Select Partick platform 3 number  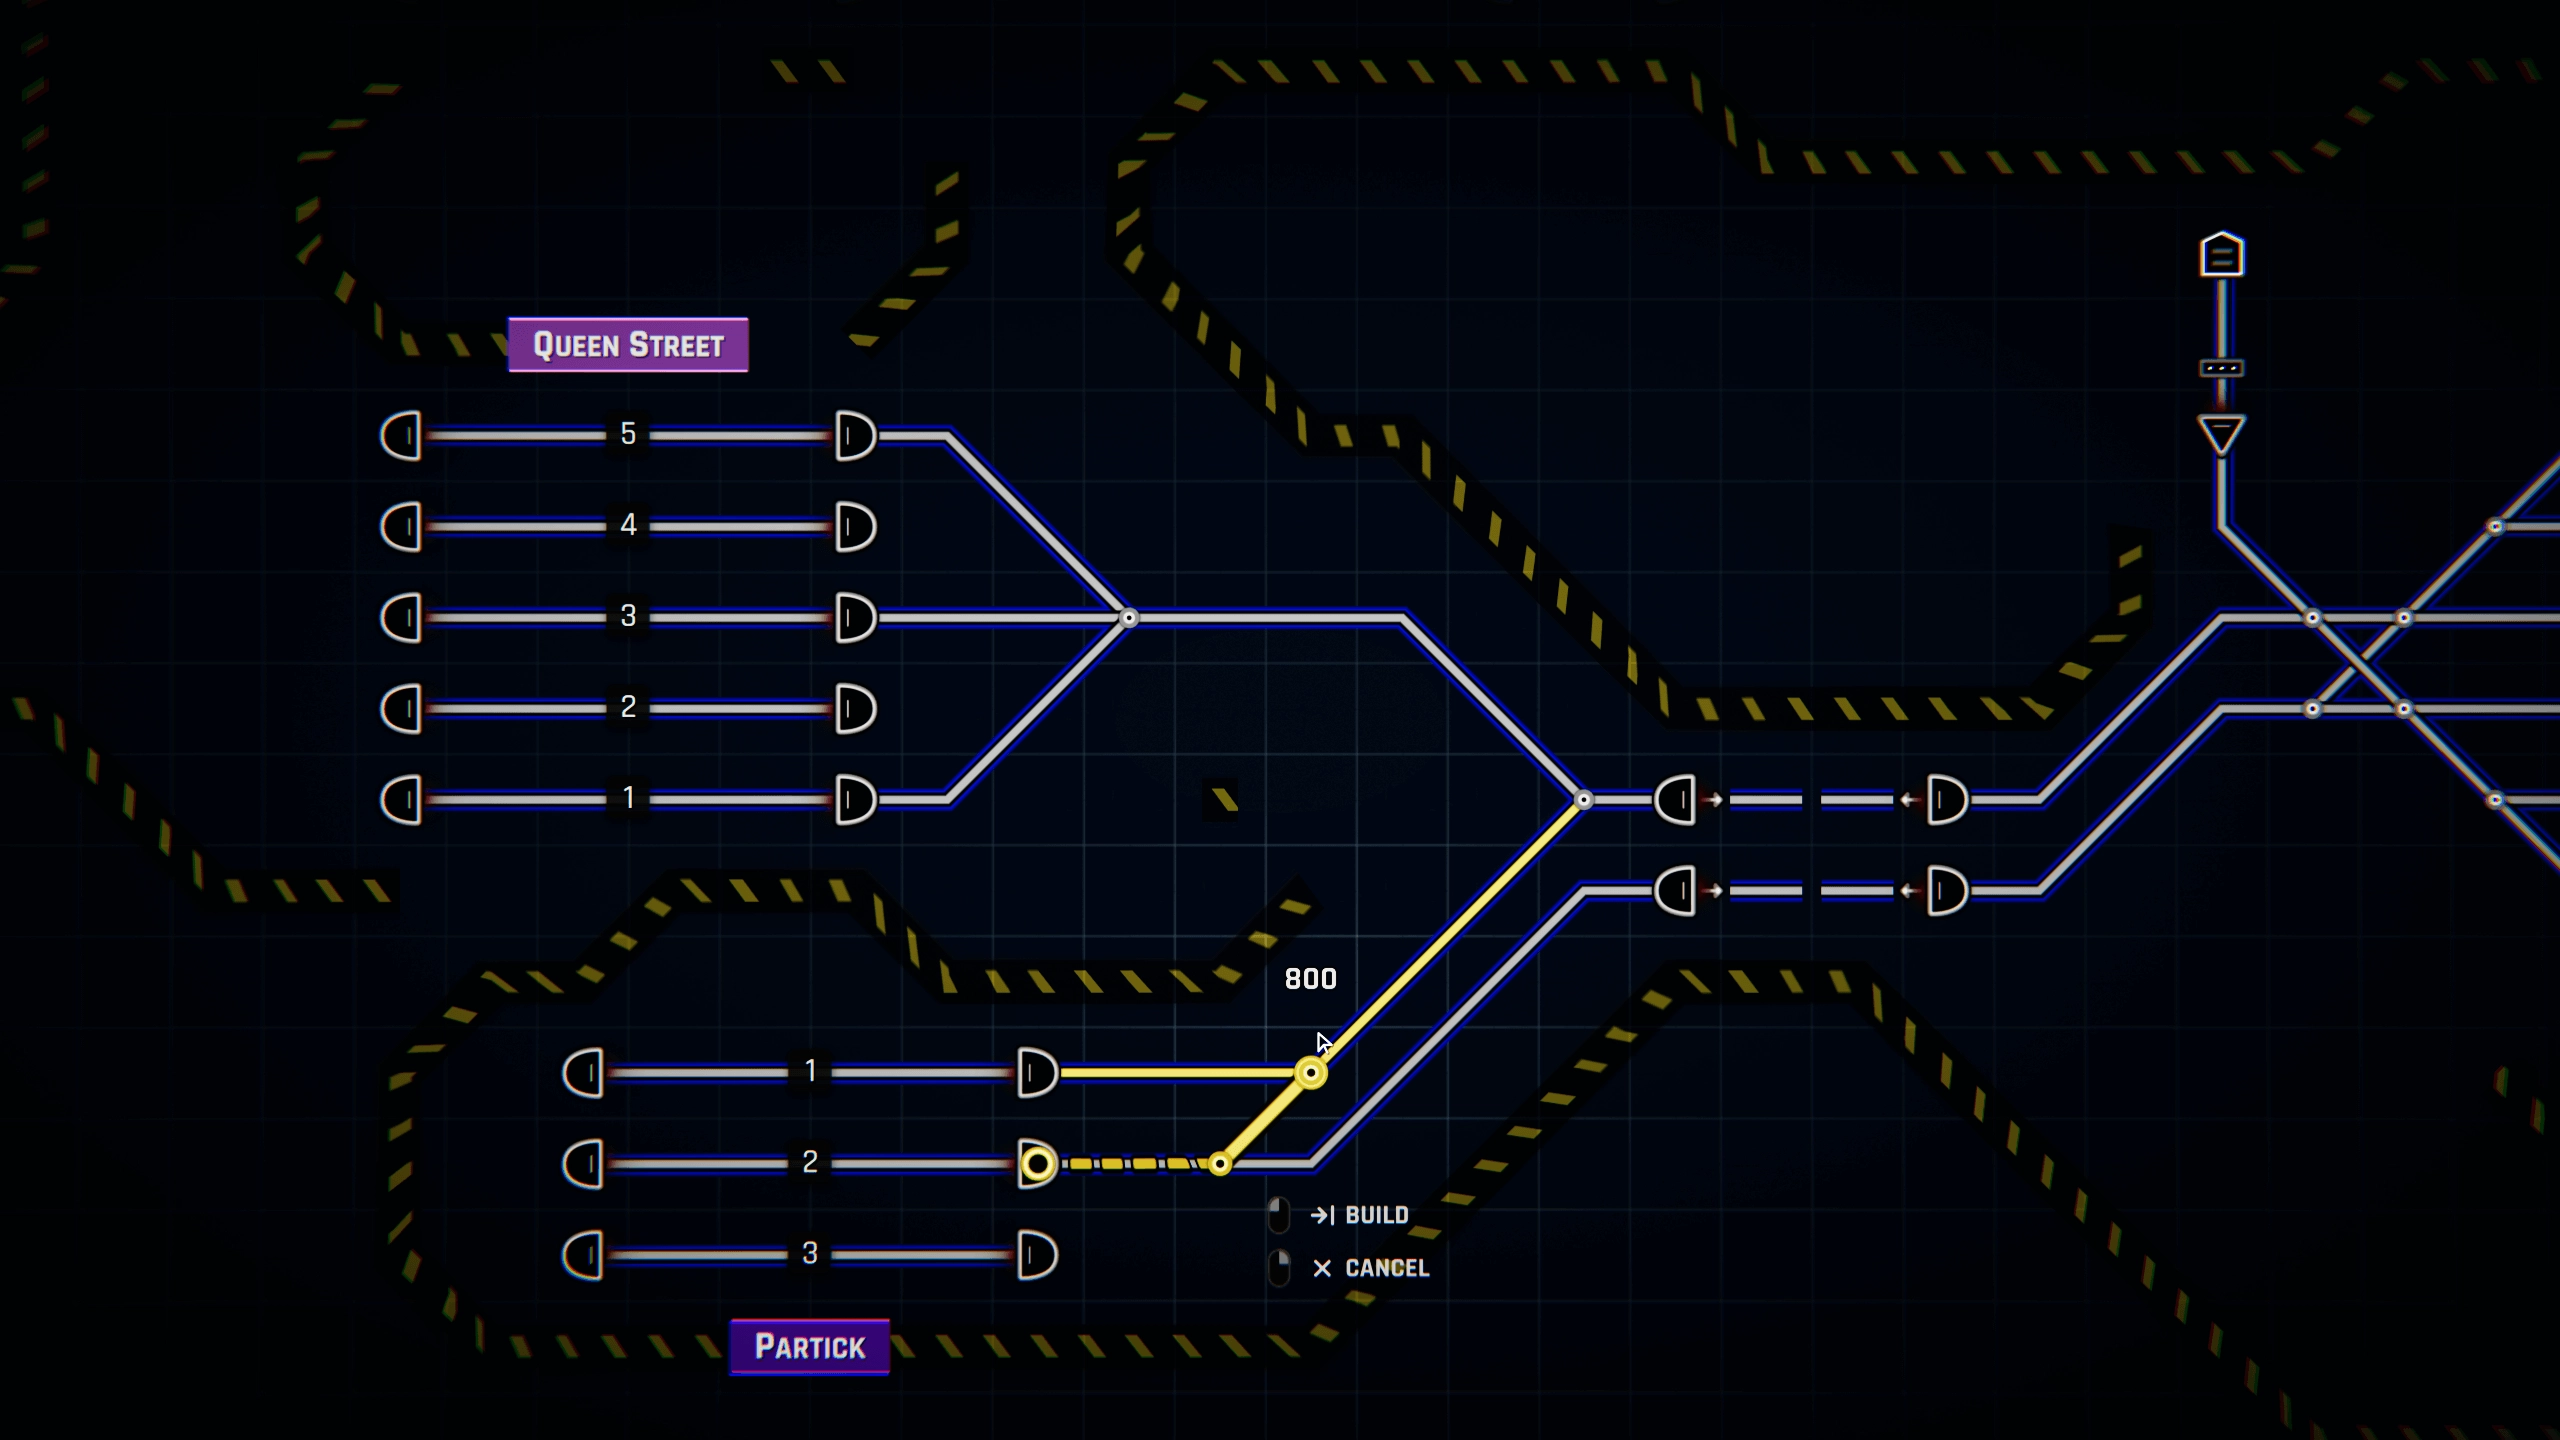[810, 1253]
